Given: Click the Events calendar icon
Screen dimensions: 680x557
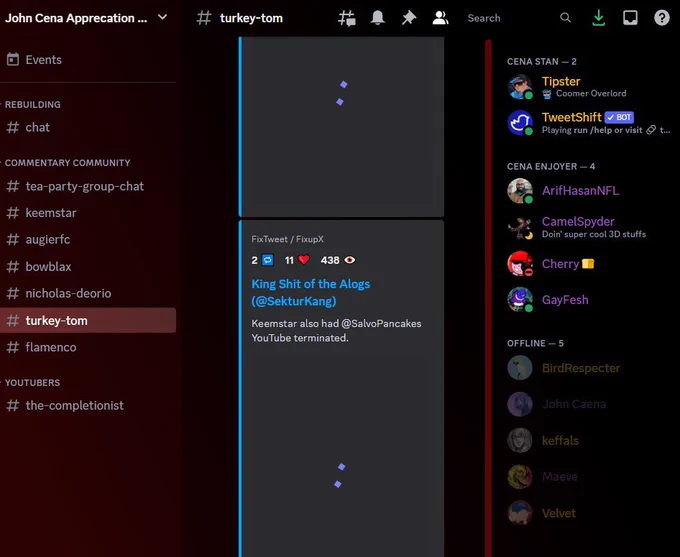Looking at the screenshot, I should pos(13,59).
